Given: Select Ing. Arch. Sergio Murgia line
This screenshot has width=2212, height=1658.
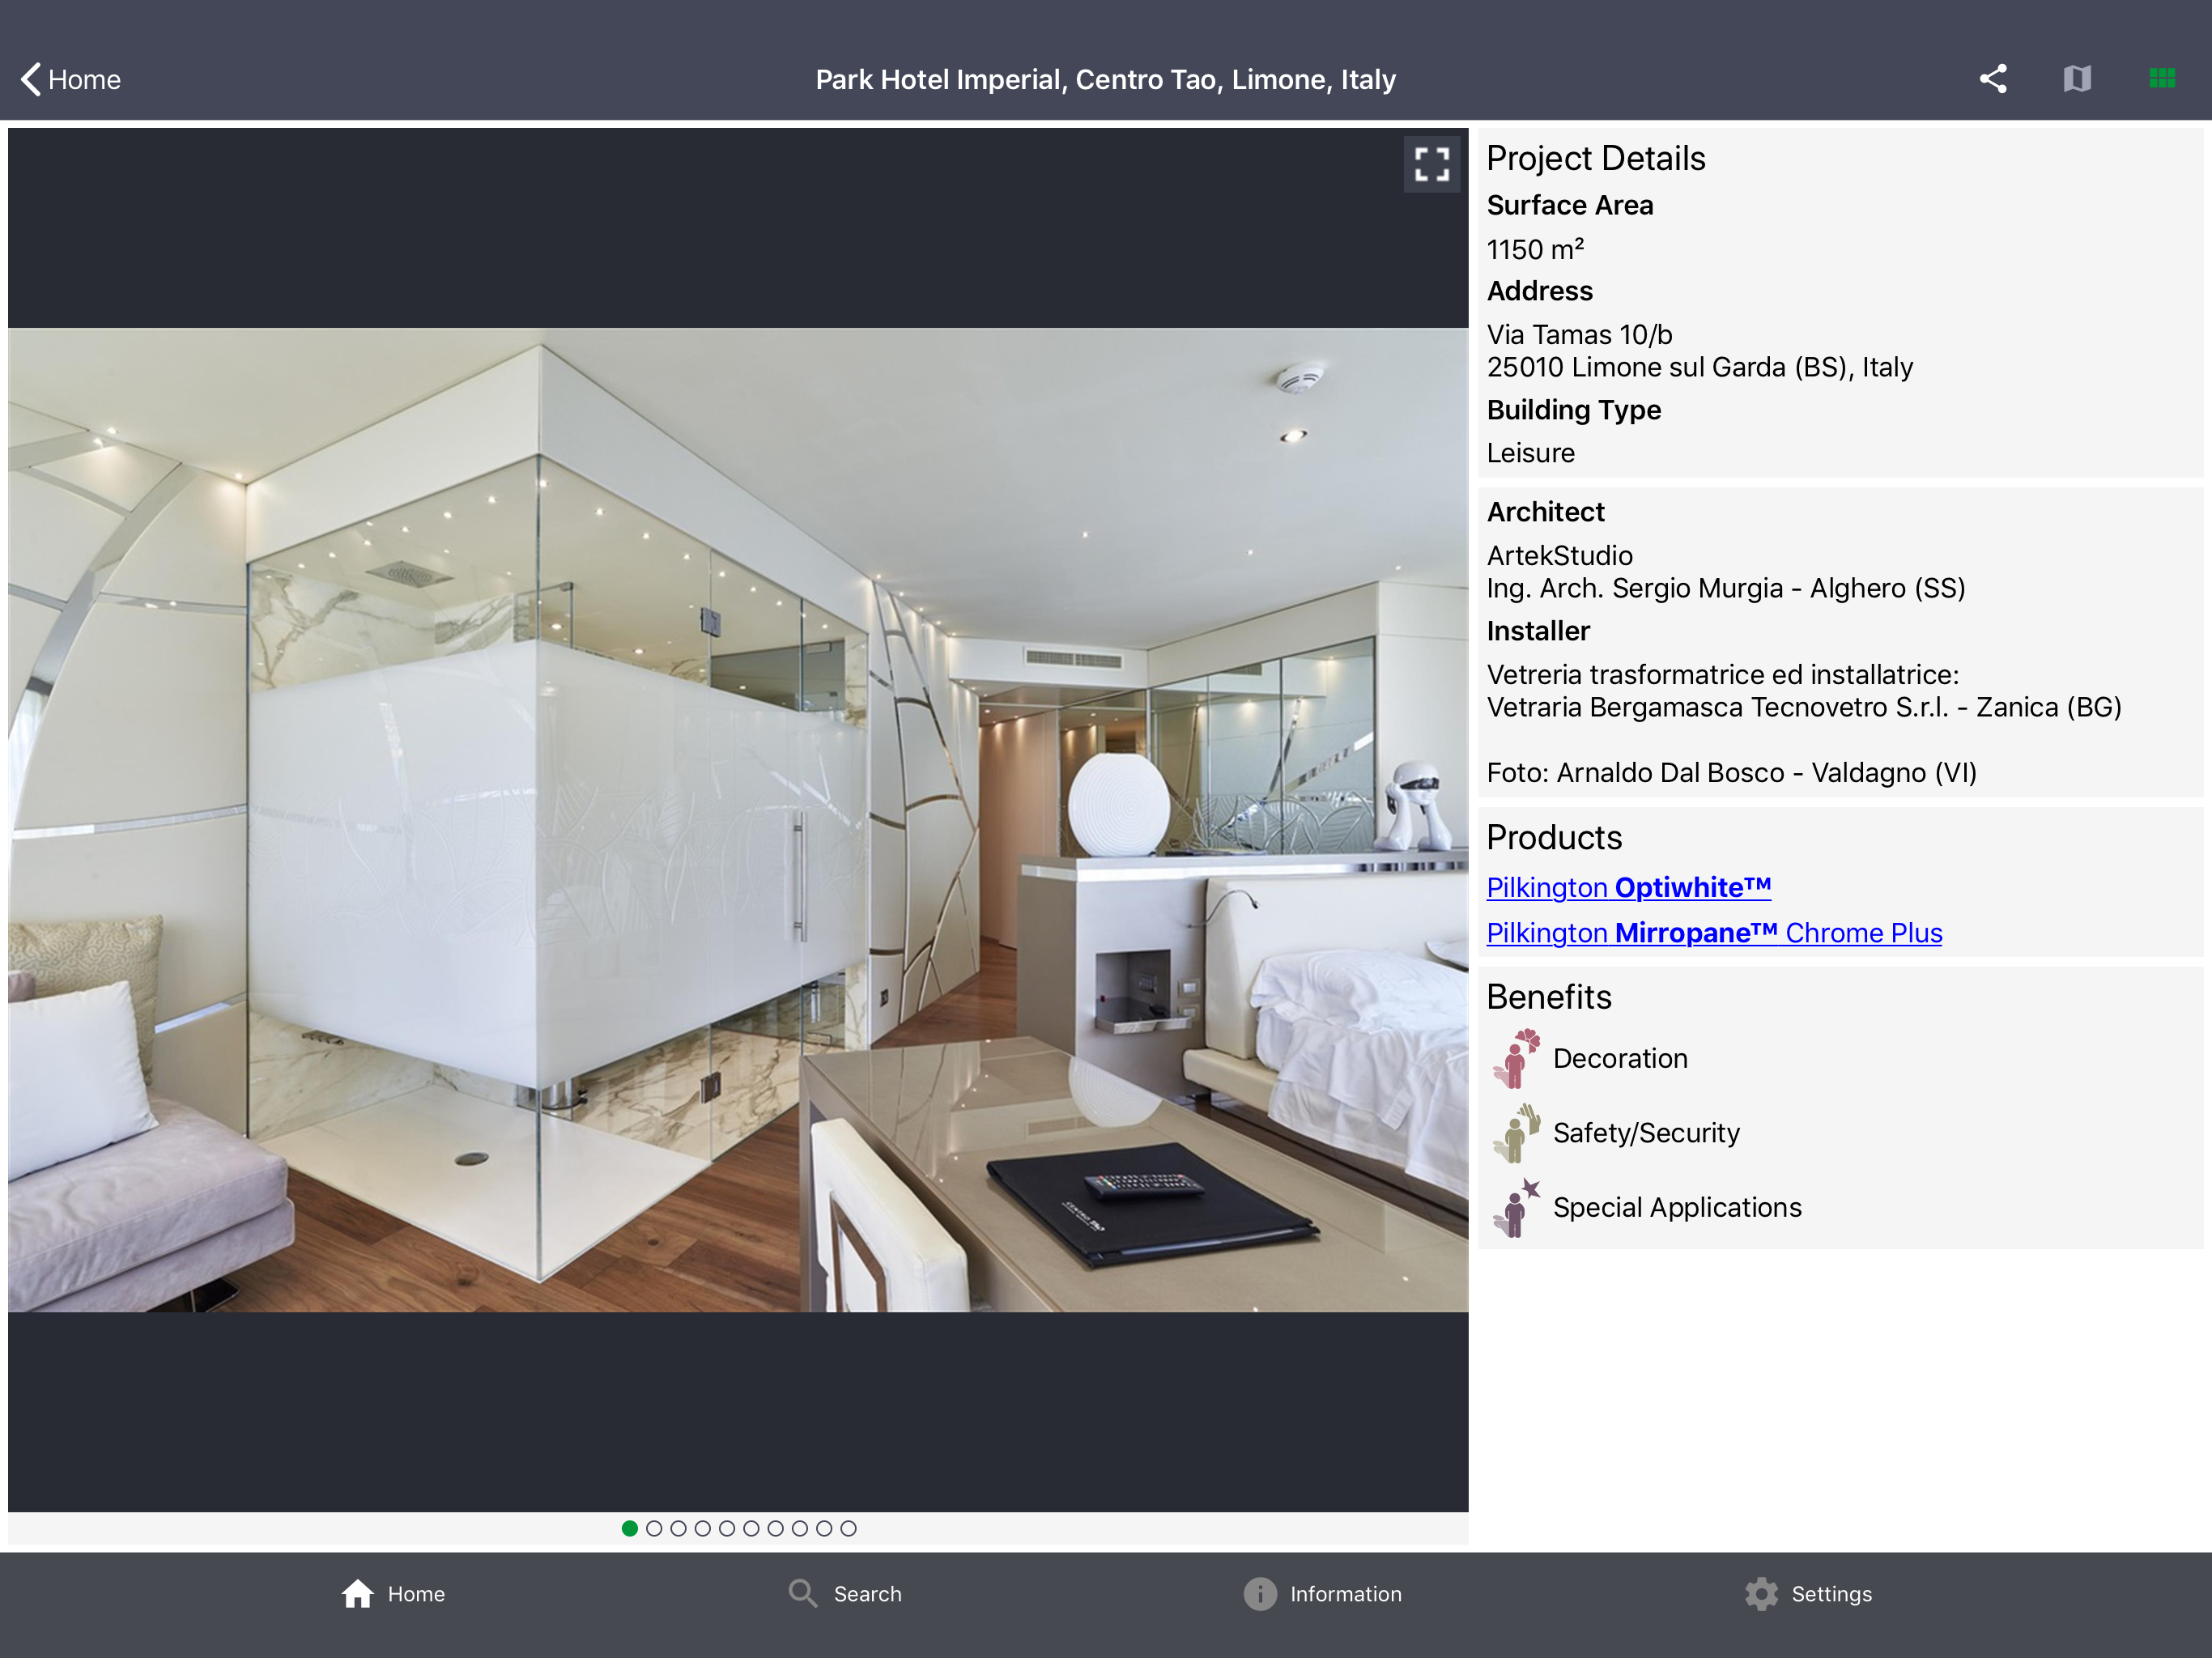Looking at the screenshot, I should (x=1726, y=588).
